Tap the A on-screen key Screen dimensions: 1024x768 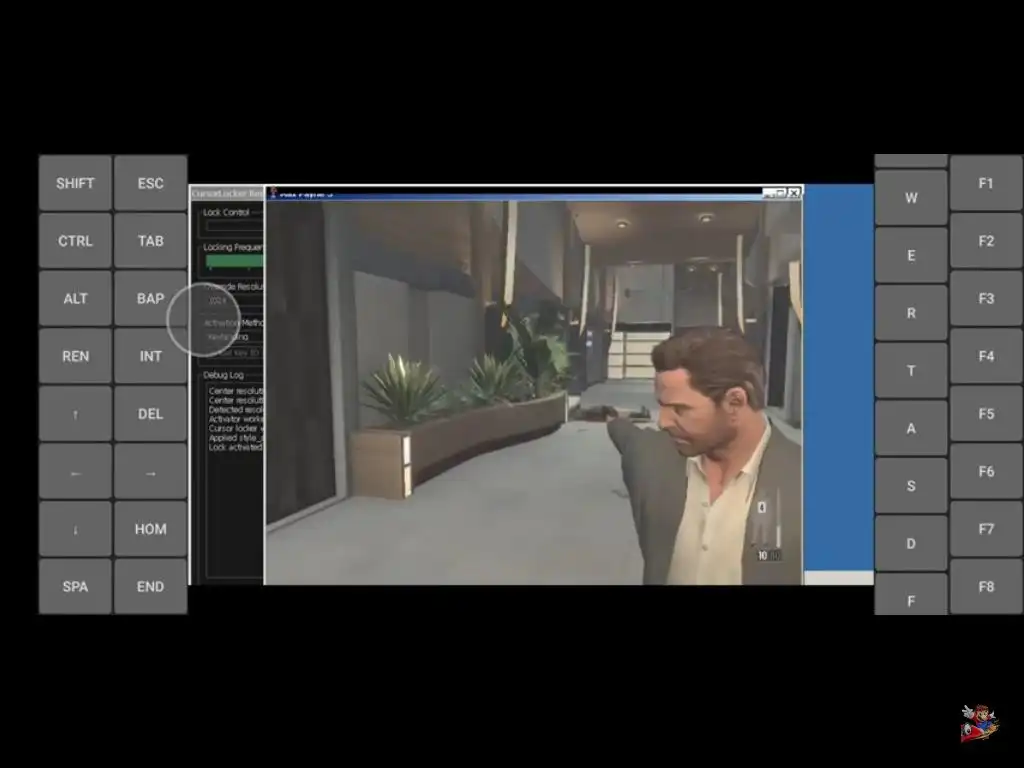pos(911,428)
